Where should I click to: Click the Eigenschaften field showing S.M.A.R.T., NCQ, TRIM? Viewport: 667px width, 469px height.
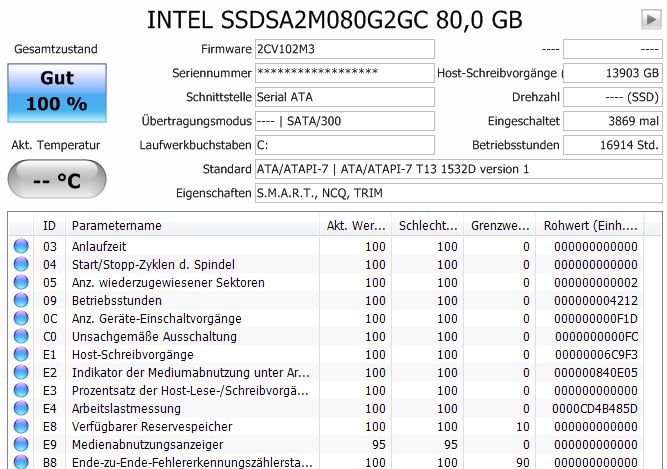click(457, 193)
